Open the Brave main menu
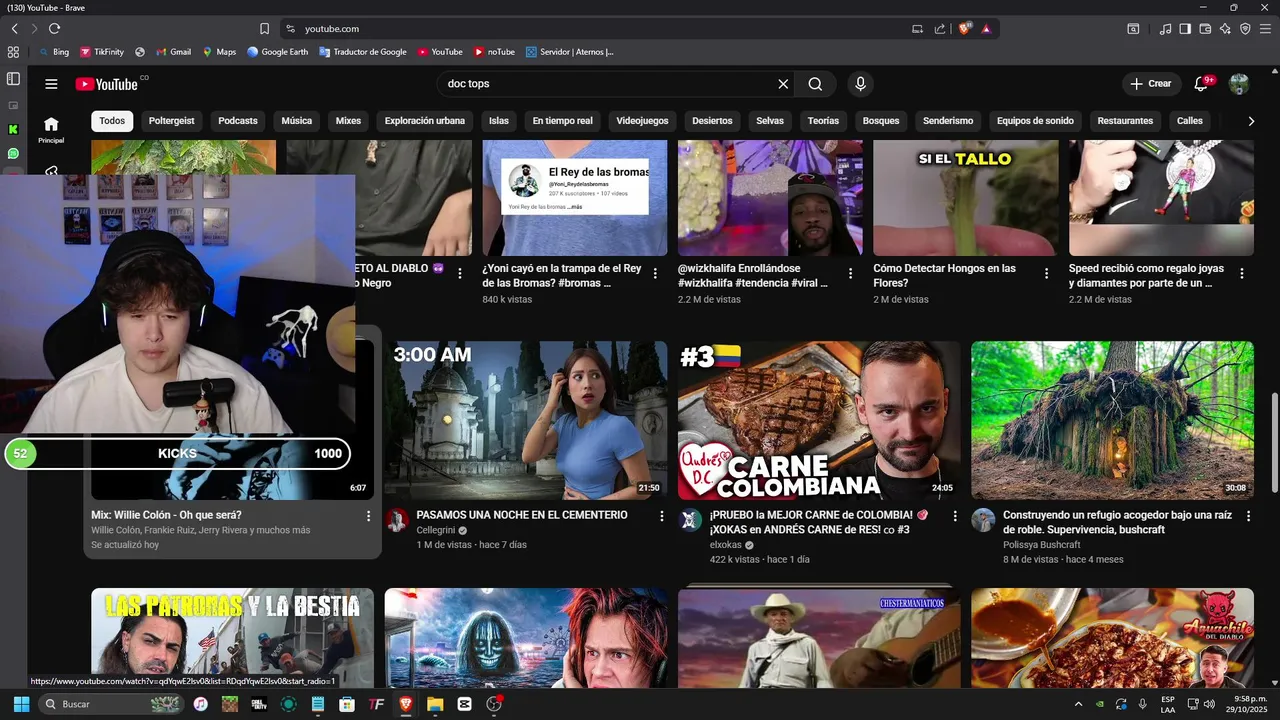 (1266, 29)
